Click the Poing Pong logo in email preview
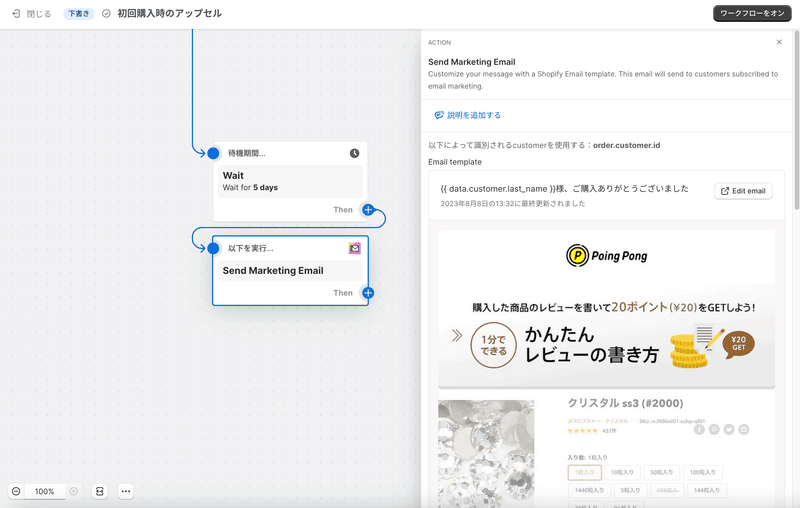The image size is (800, 508). (606, 256)
